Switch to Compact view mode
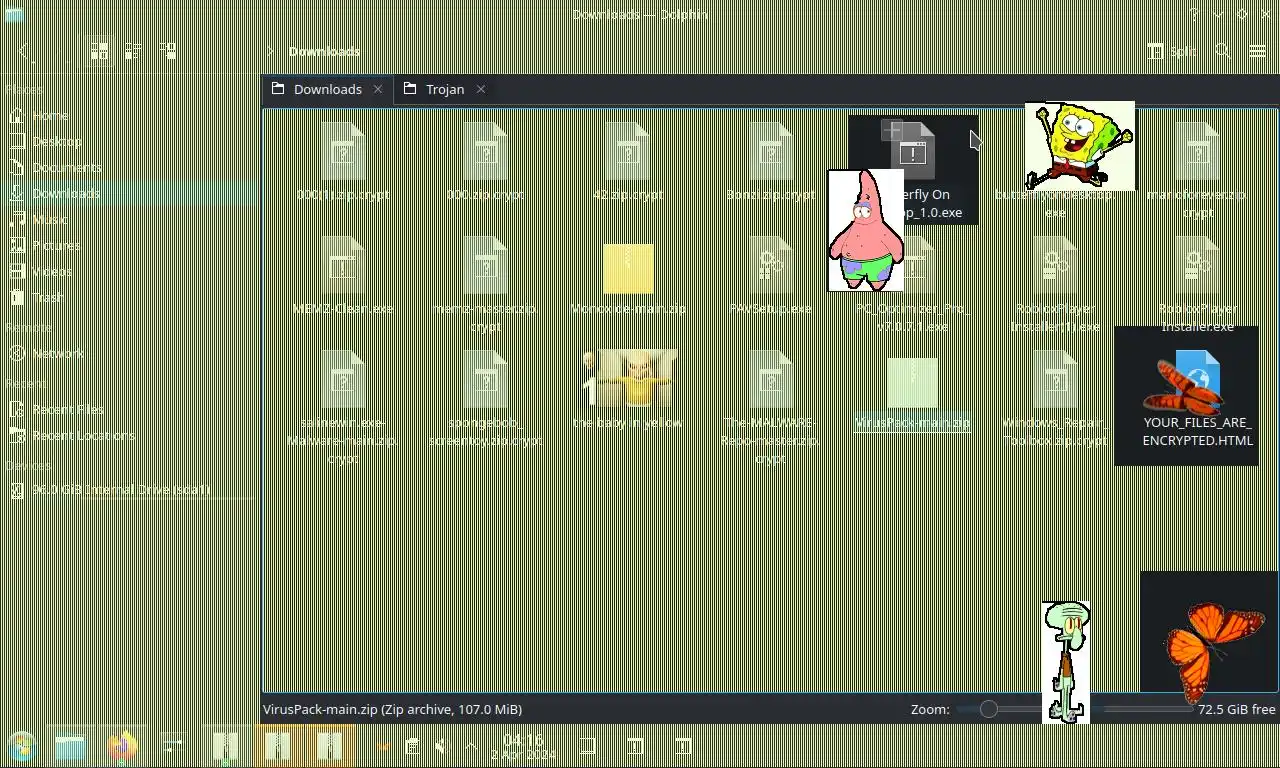Viewport: 1280px width, 768px height. point(133,51)
